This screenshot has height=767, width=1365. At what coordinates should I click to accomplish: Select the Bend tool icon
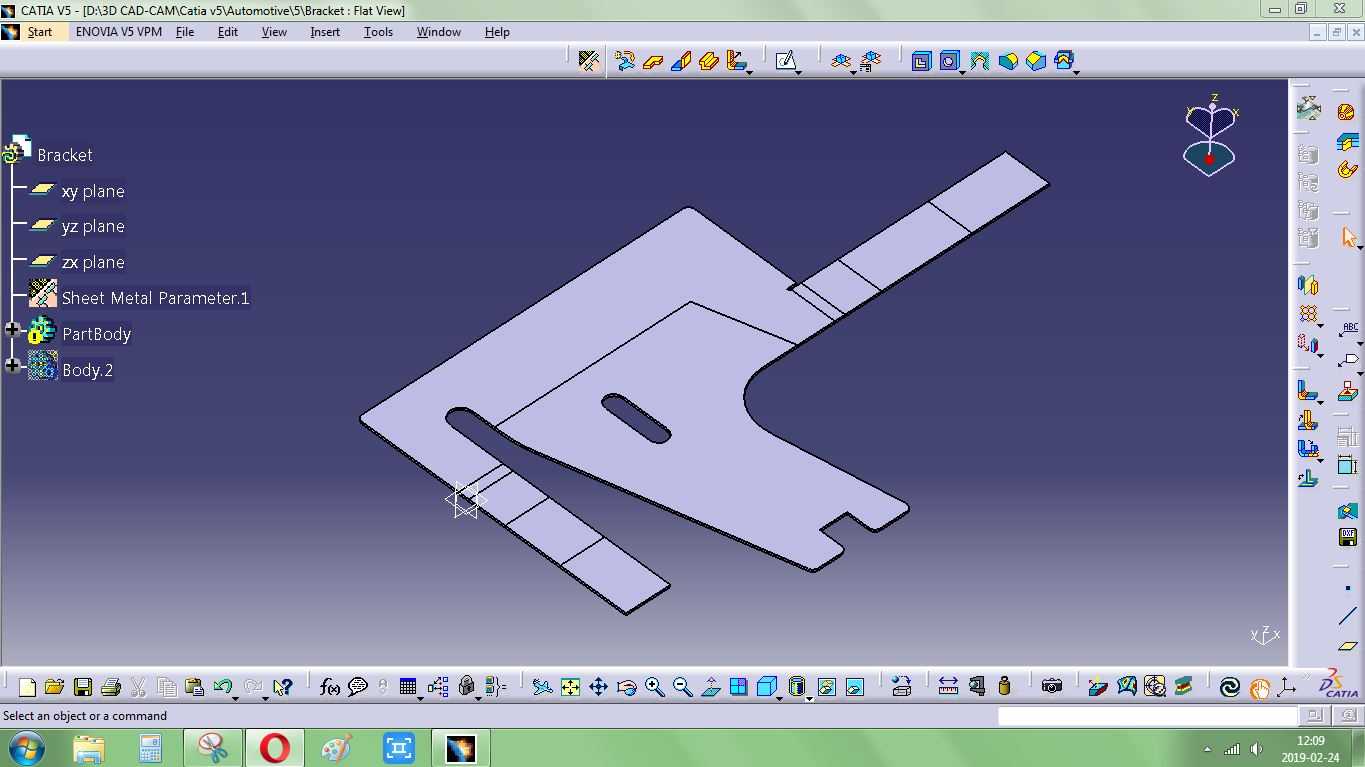[736, 61]
